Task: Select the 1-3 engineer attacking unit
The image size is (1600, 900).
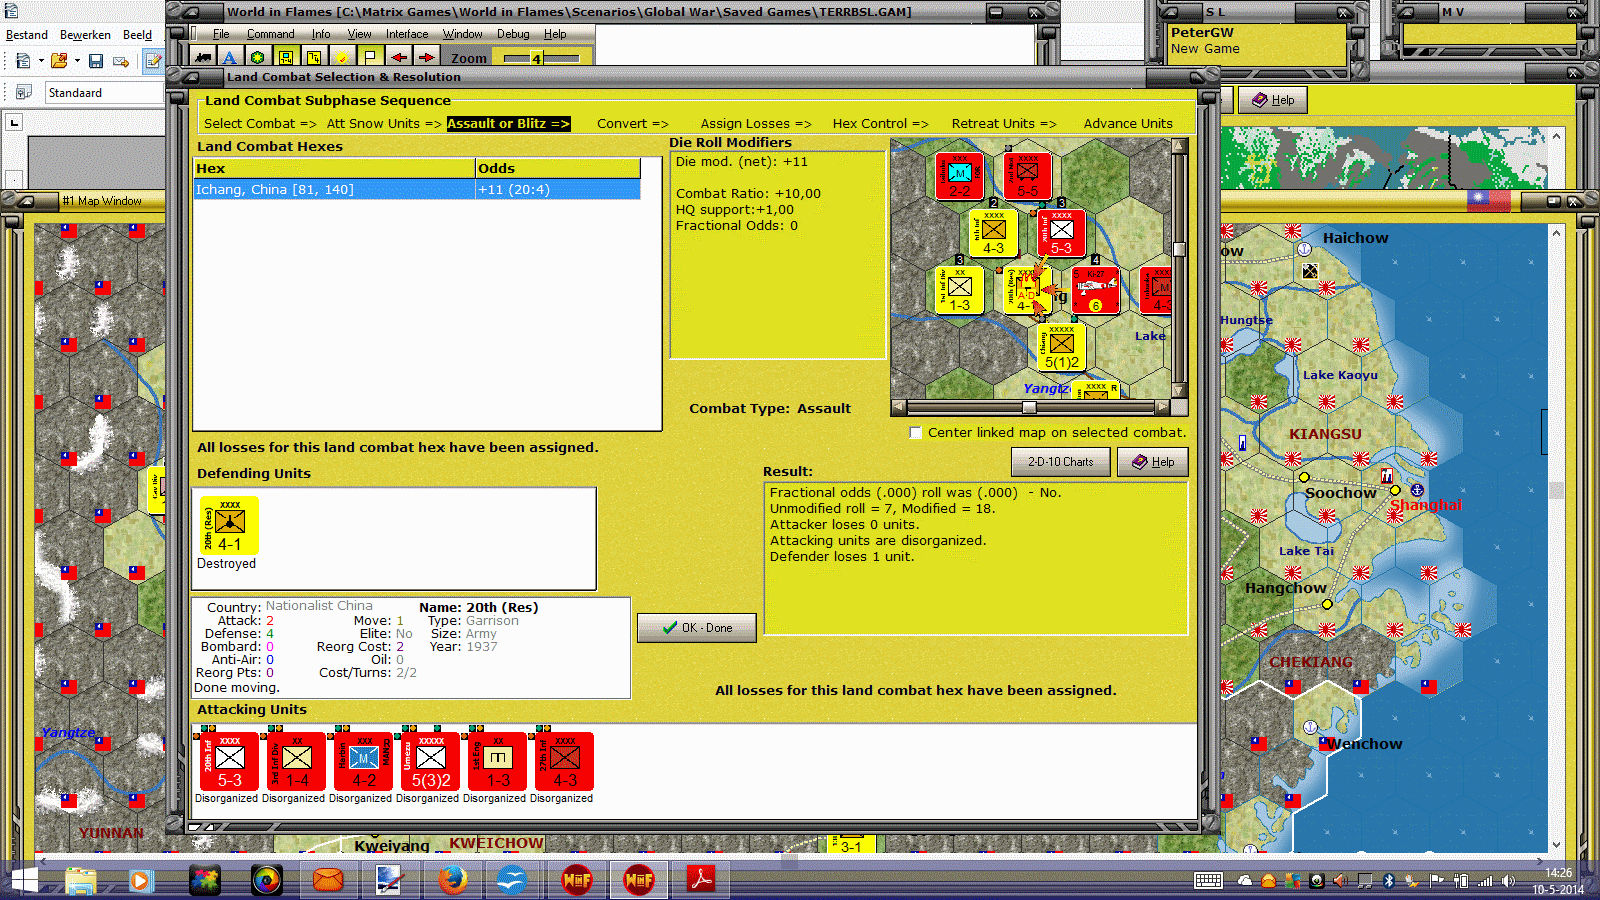Action: point(497,762)
